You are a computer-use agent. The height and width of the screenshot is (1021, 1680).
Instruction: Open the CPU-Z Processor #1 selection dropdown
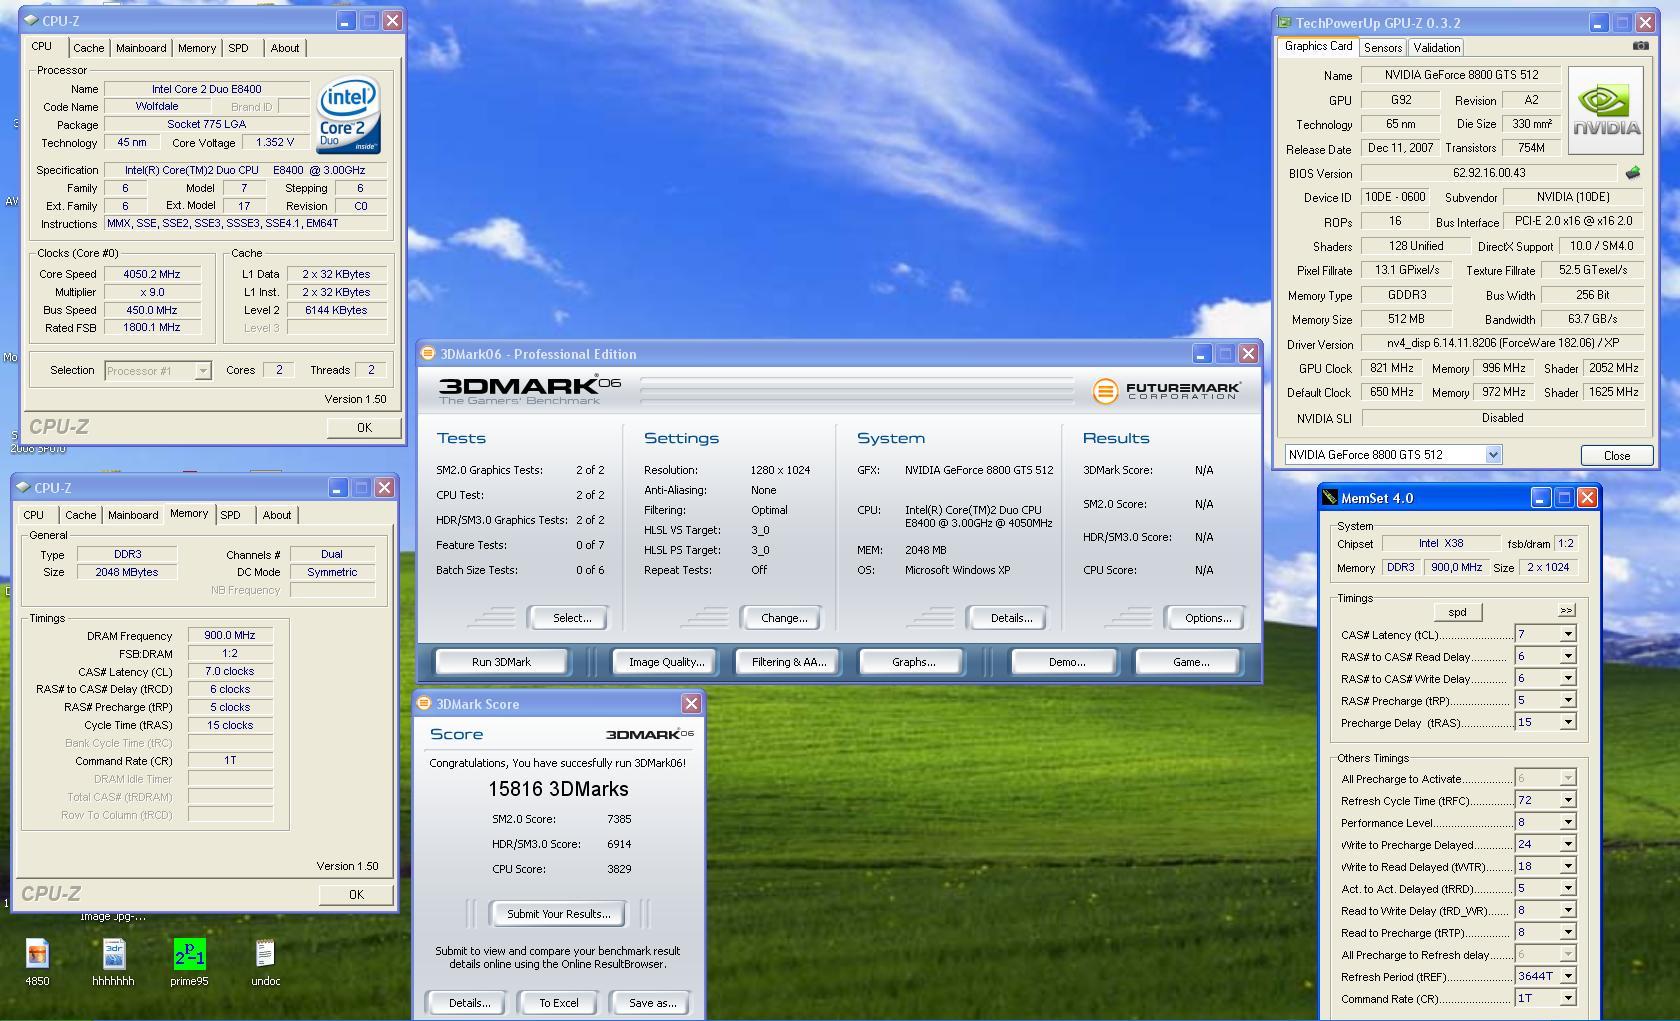tap(203, 371)
